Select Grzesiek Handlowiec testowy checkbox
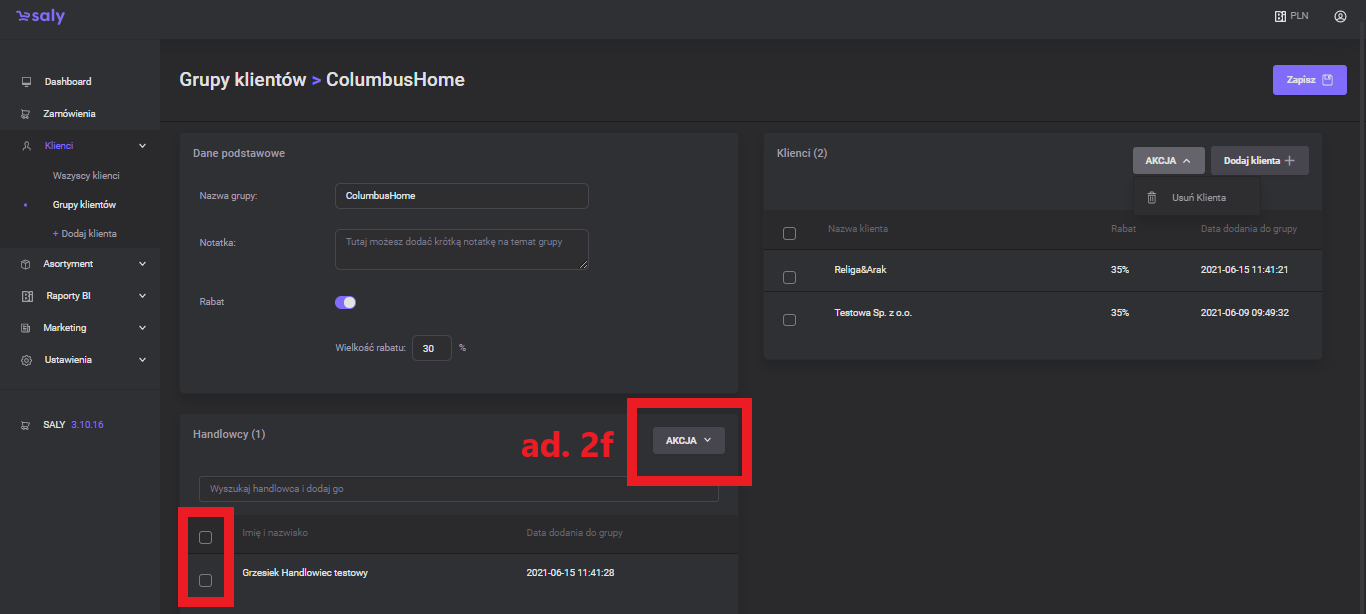 (x=205, y=580)
